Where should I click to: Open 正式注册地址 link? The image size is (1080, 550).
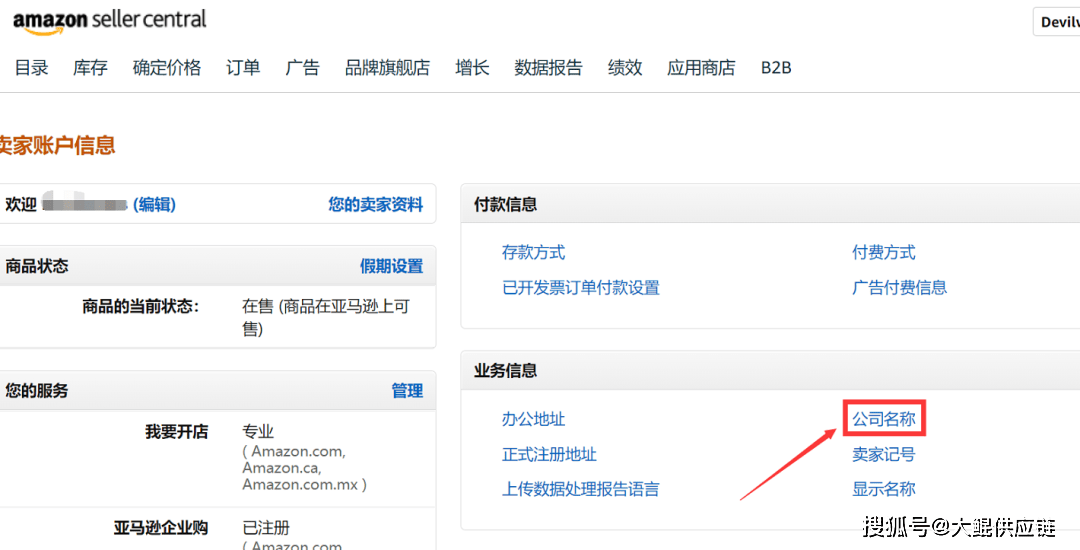coord(550,454)
